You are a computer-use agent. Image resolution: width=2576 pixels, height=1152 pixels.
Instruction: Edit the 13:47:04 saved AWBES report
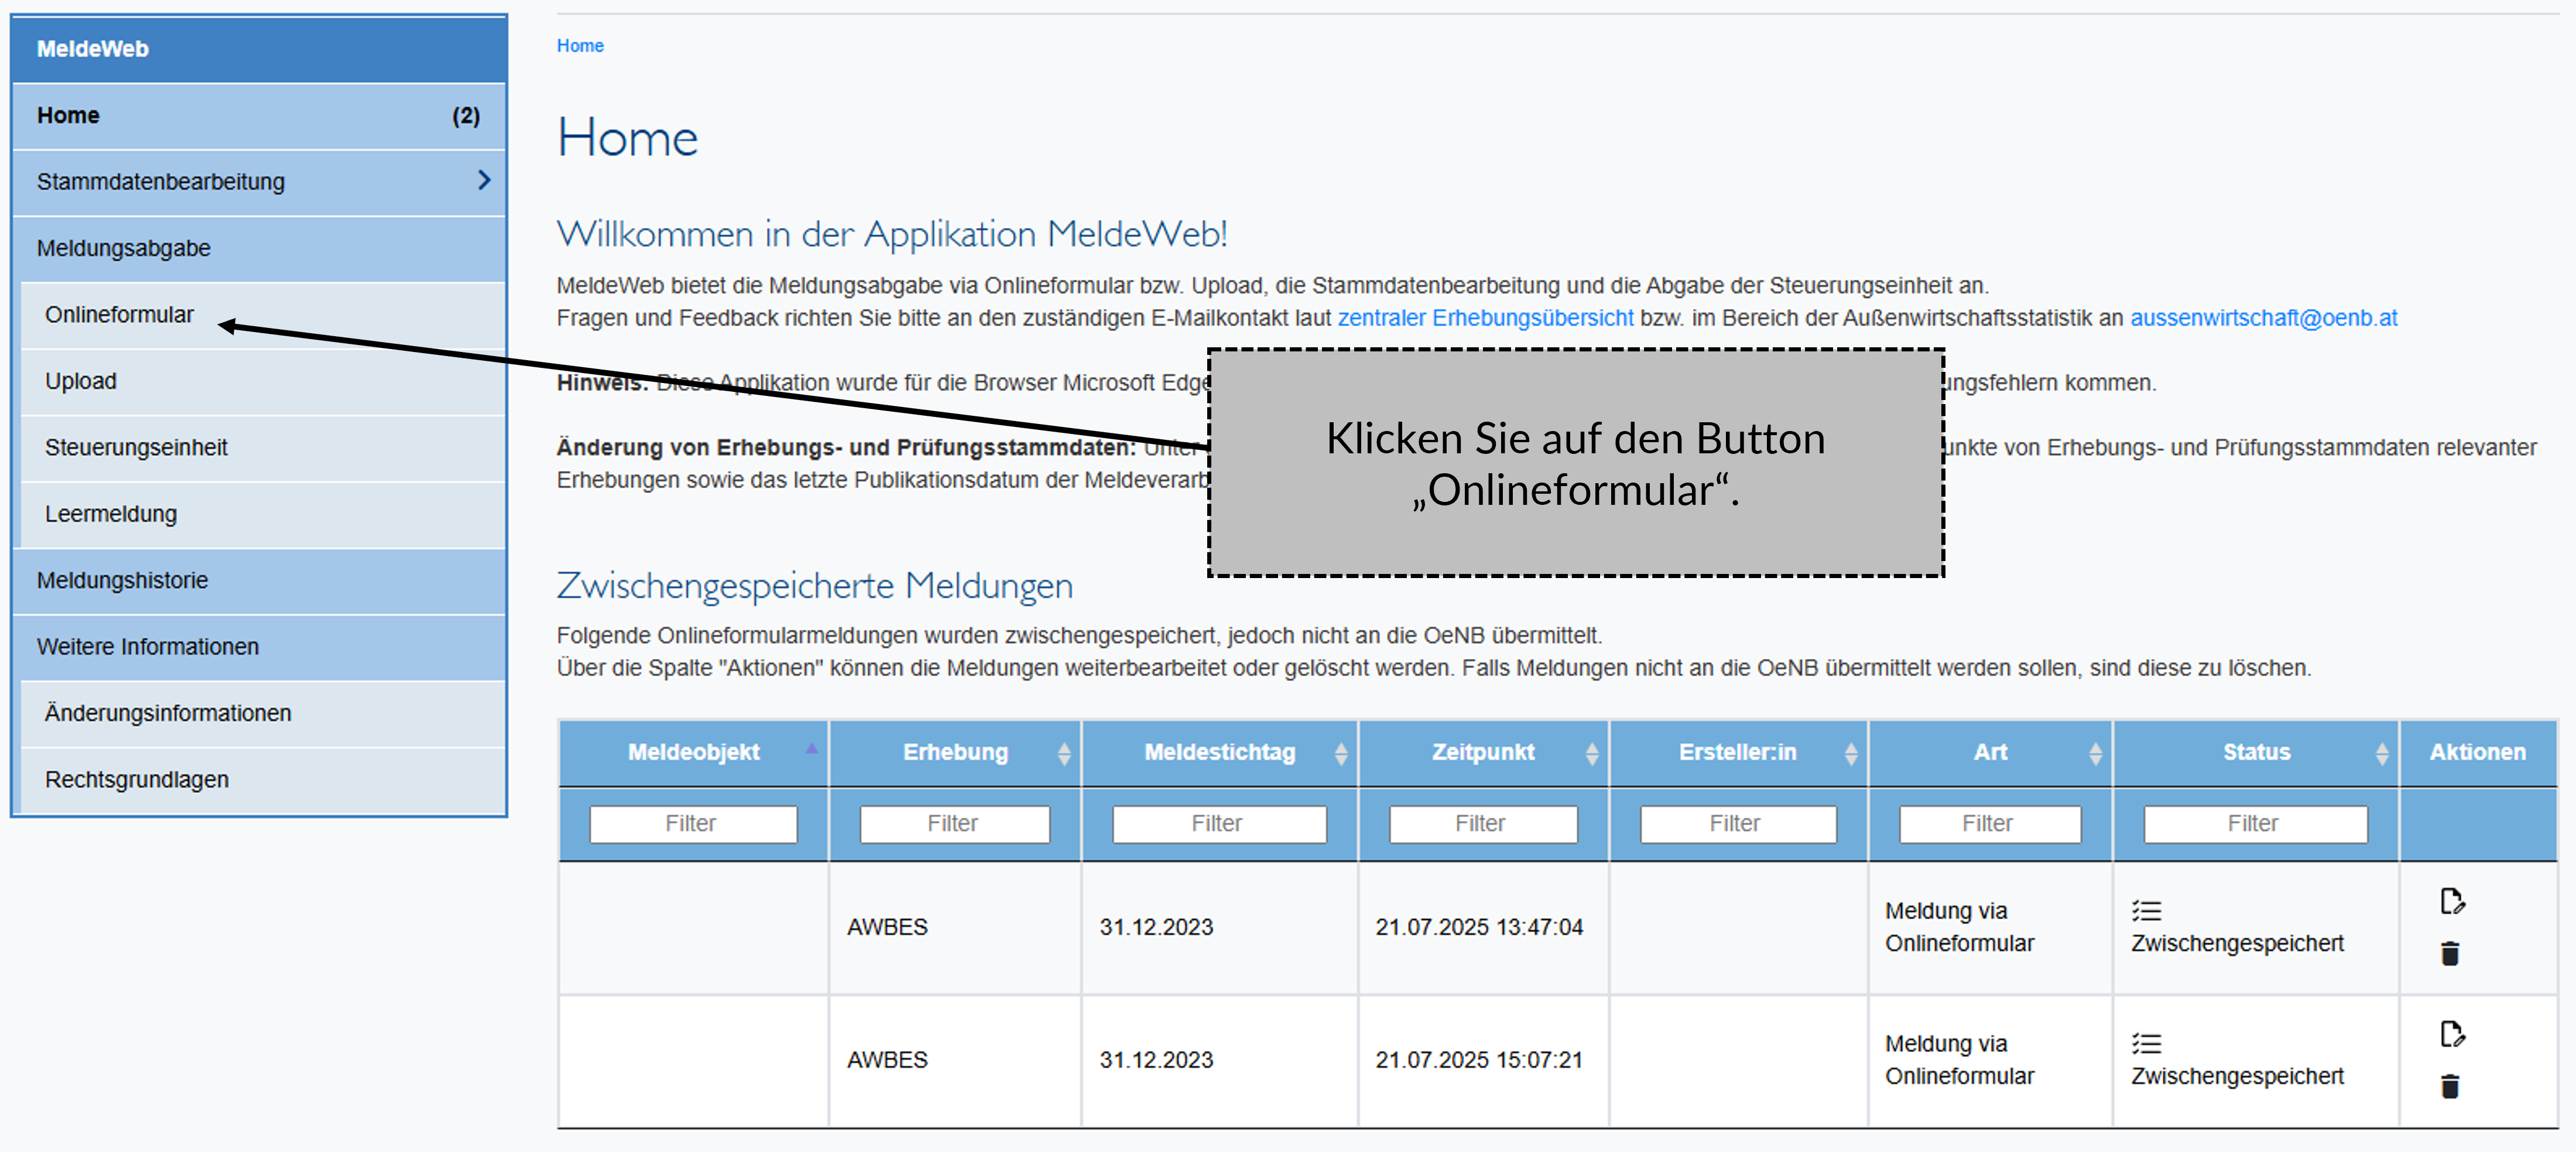2451,901
